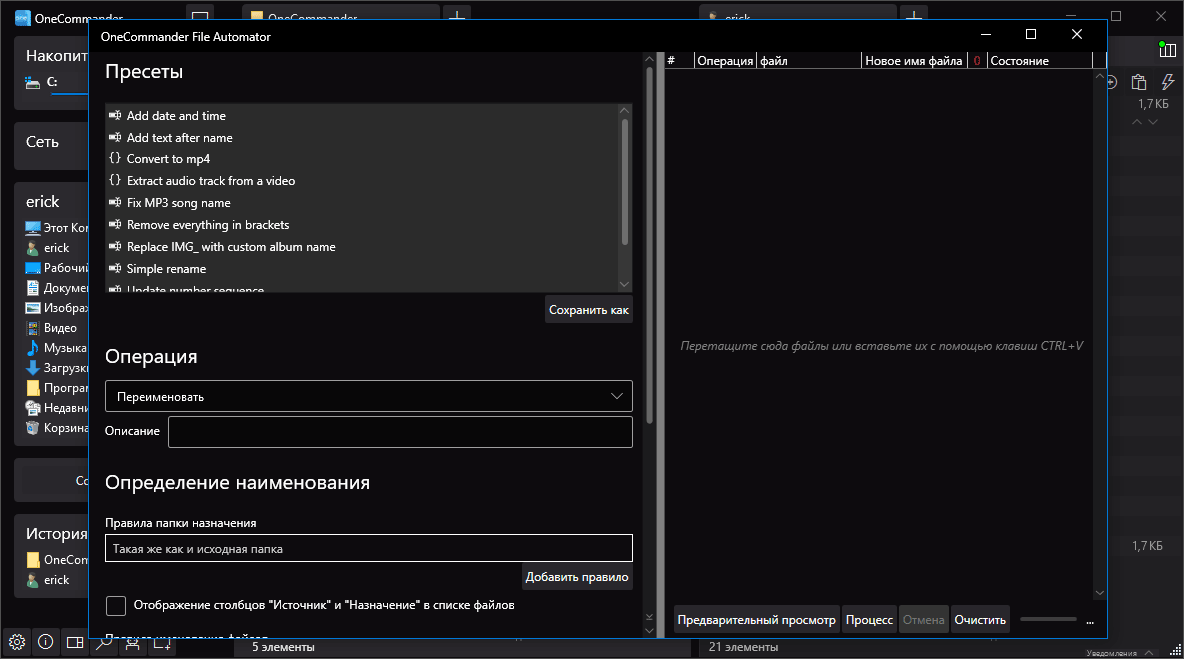The image size is (1184, 659).
Task: Select drive C: in OneCommander sidebar
Action: click(x=51, y=82)
